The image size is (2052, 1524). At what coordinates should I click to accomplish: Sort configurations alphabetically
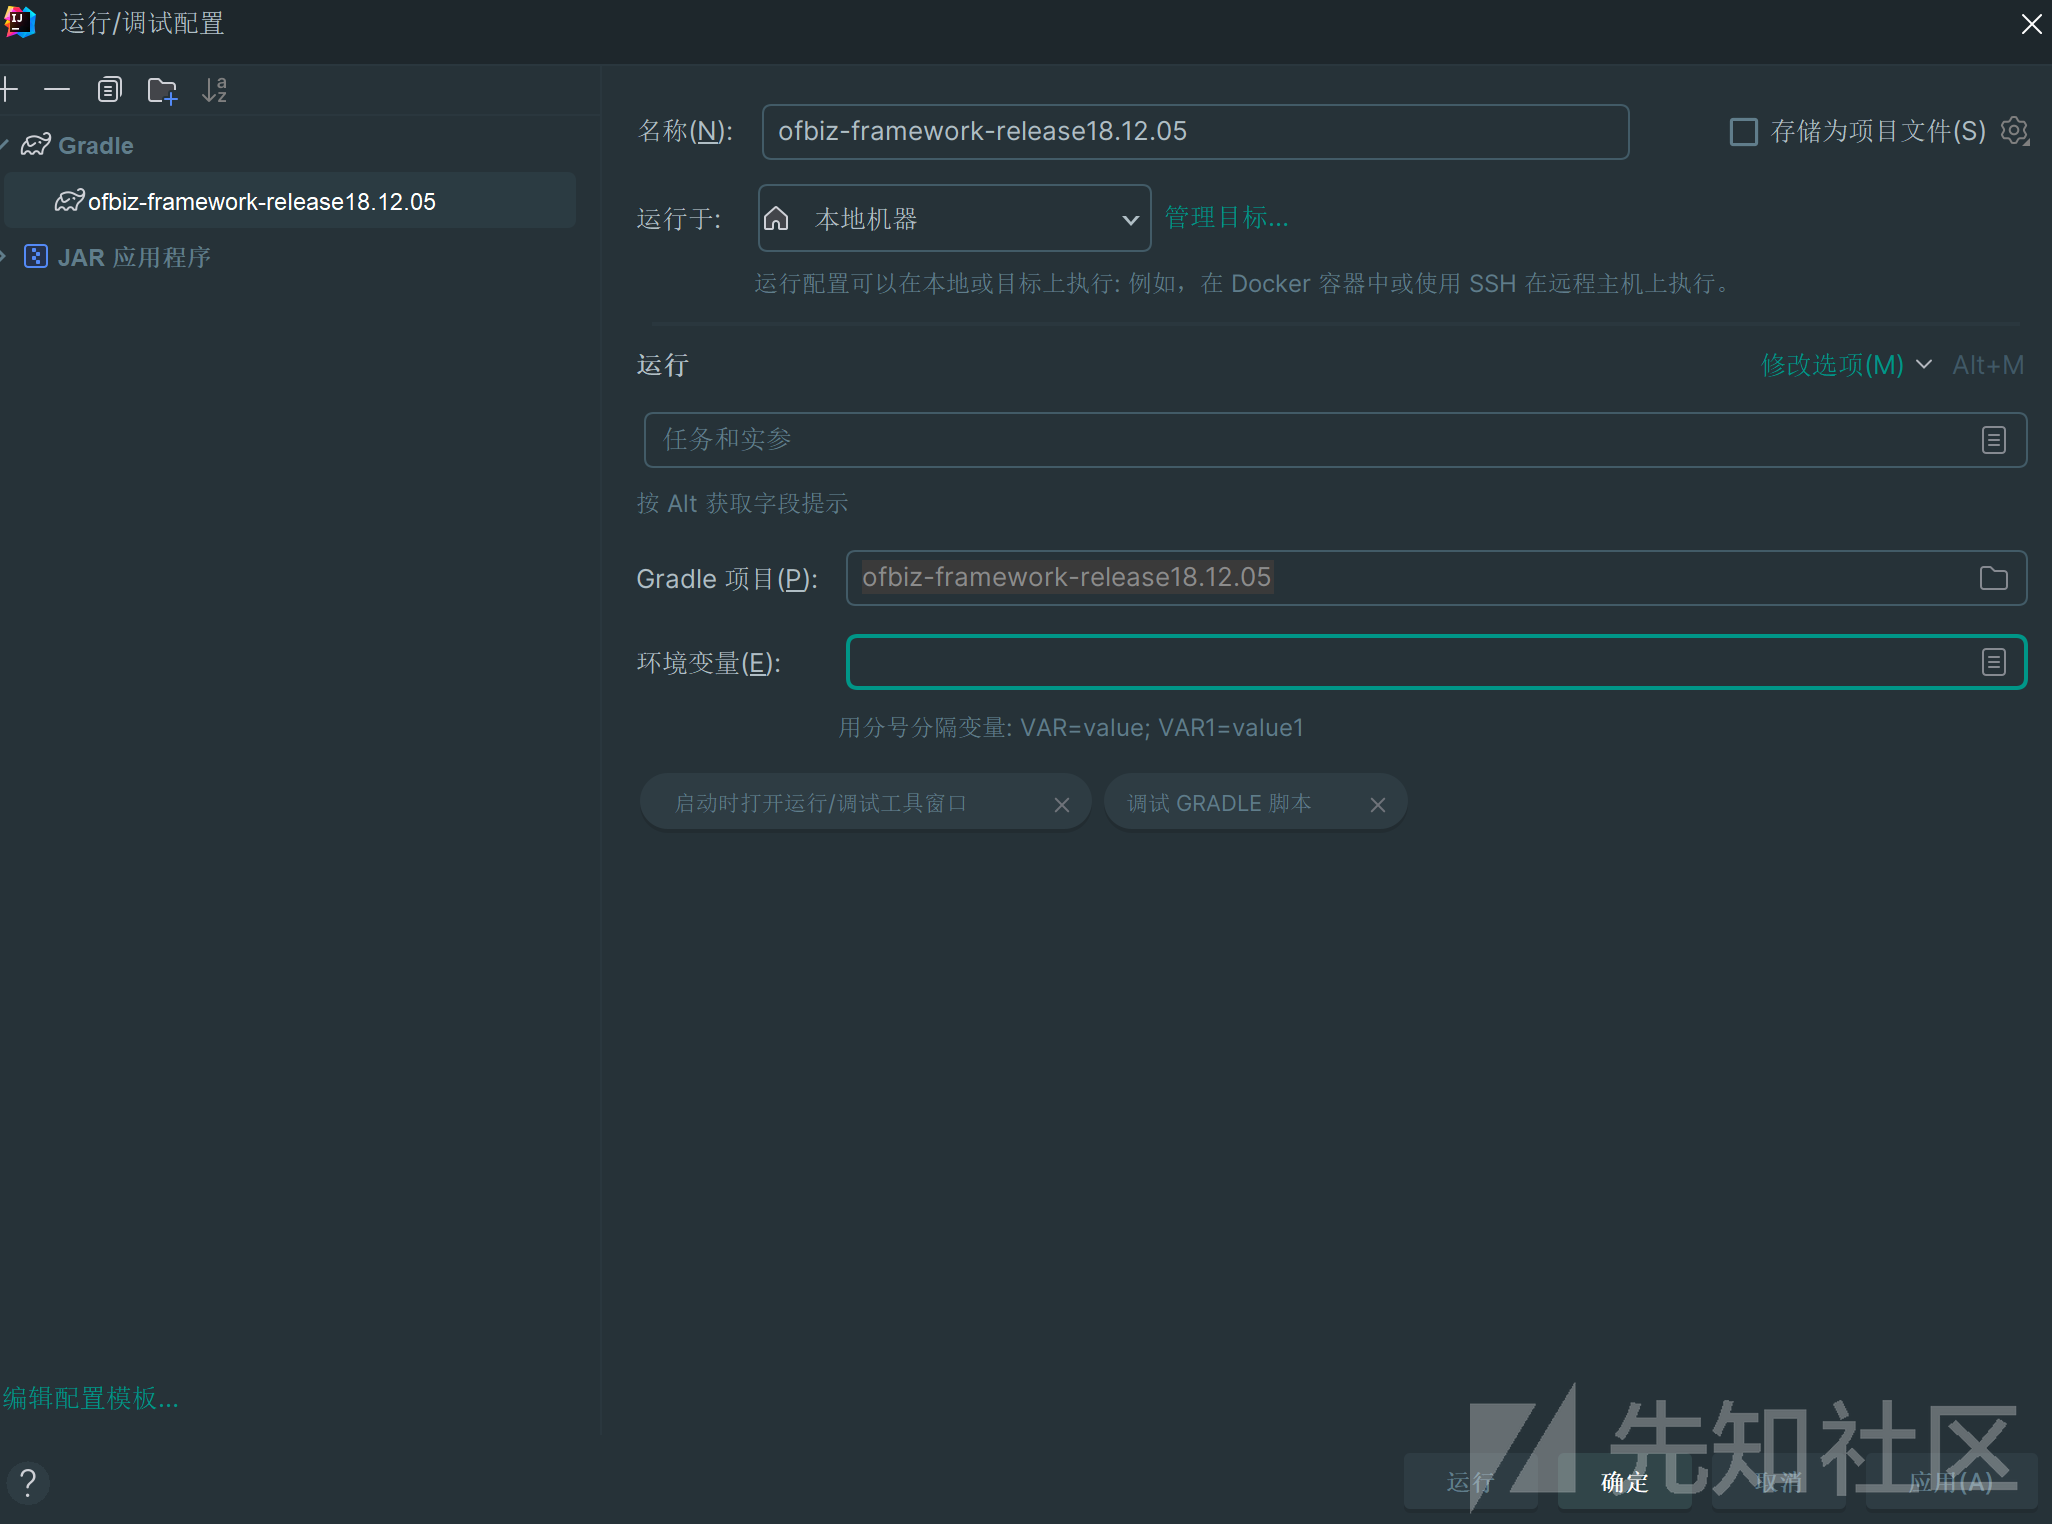[x=214, y=90]
